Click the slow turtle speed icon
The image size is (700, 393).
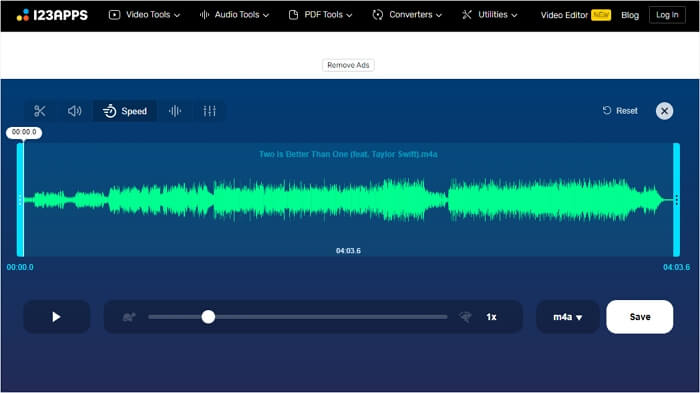[x=129, y=317]
